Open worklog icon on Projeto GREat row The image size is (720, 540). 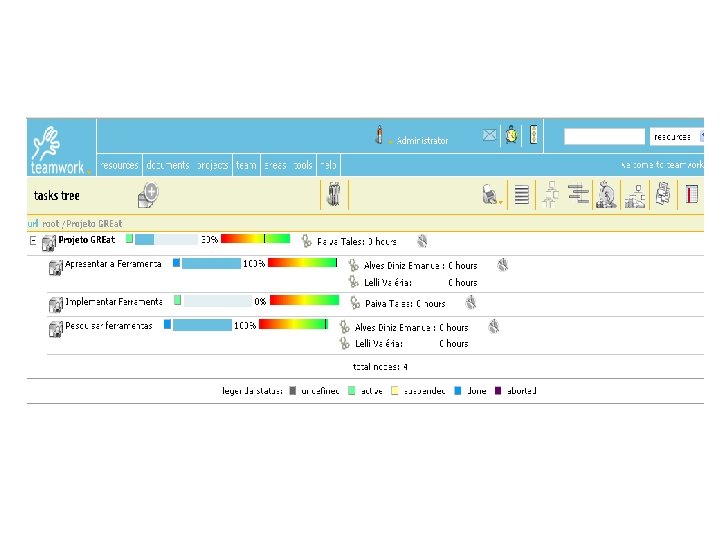coord(422,241)
